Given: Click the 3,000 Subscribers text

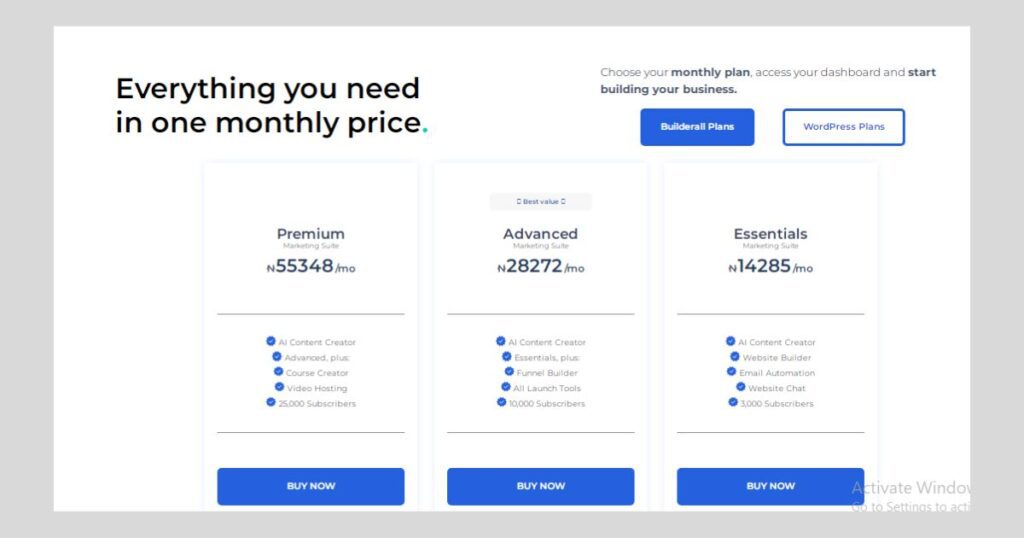Looking at the screenshot, I should [x=777, y=404].
